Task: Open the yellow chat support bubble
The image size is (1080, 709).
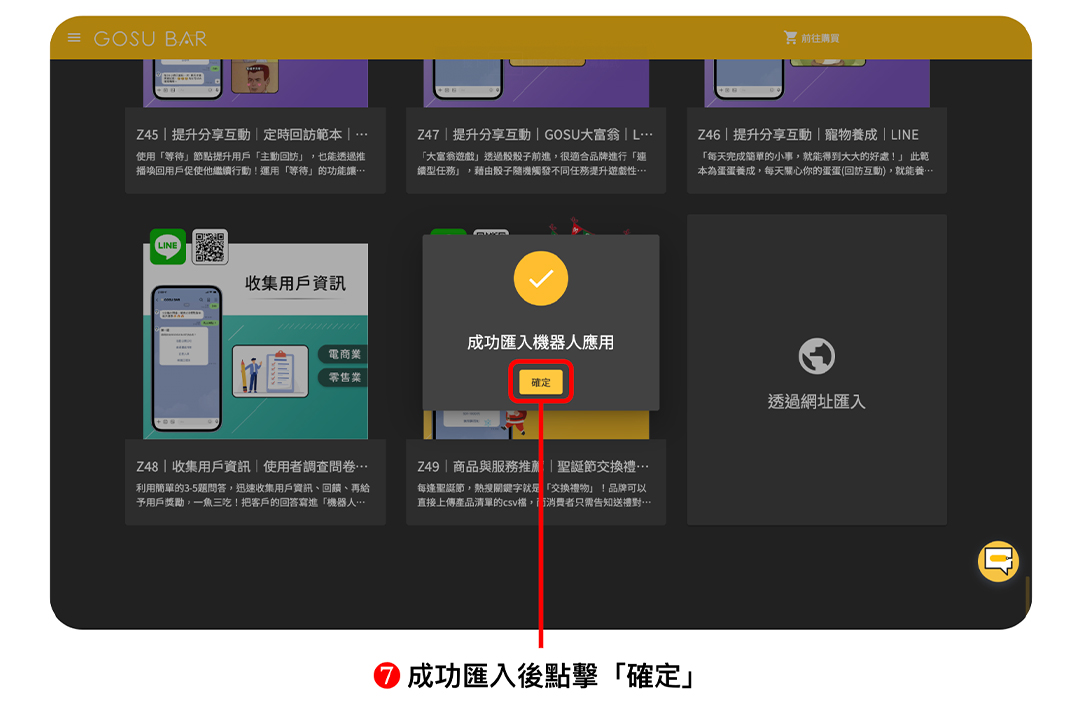Action: point(998,561)
